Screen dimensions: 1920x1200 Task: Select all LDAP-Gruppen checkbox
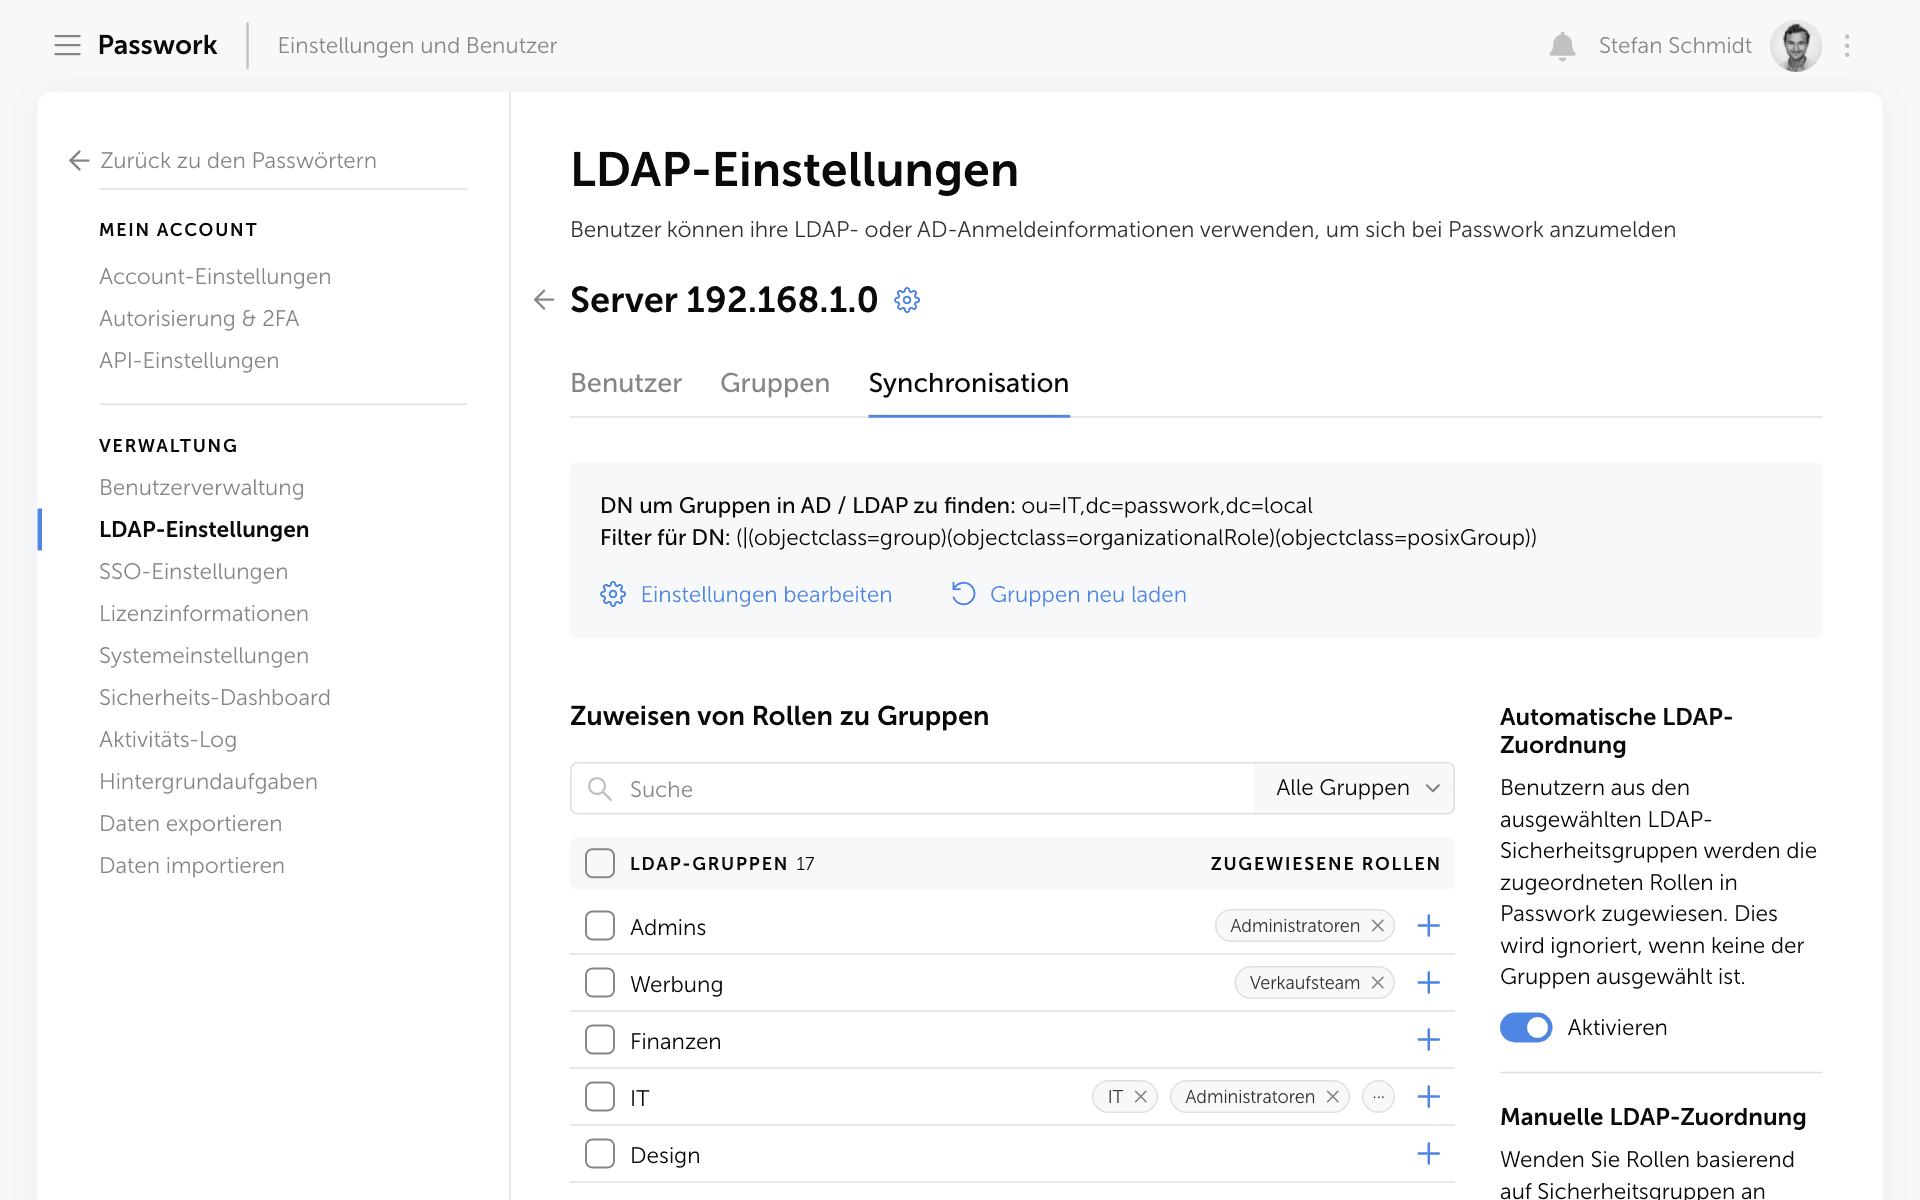(600, 863)
